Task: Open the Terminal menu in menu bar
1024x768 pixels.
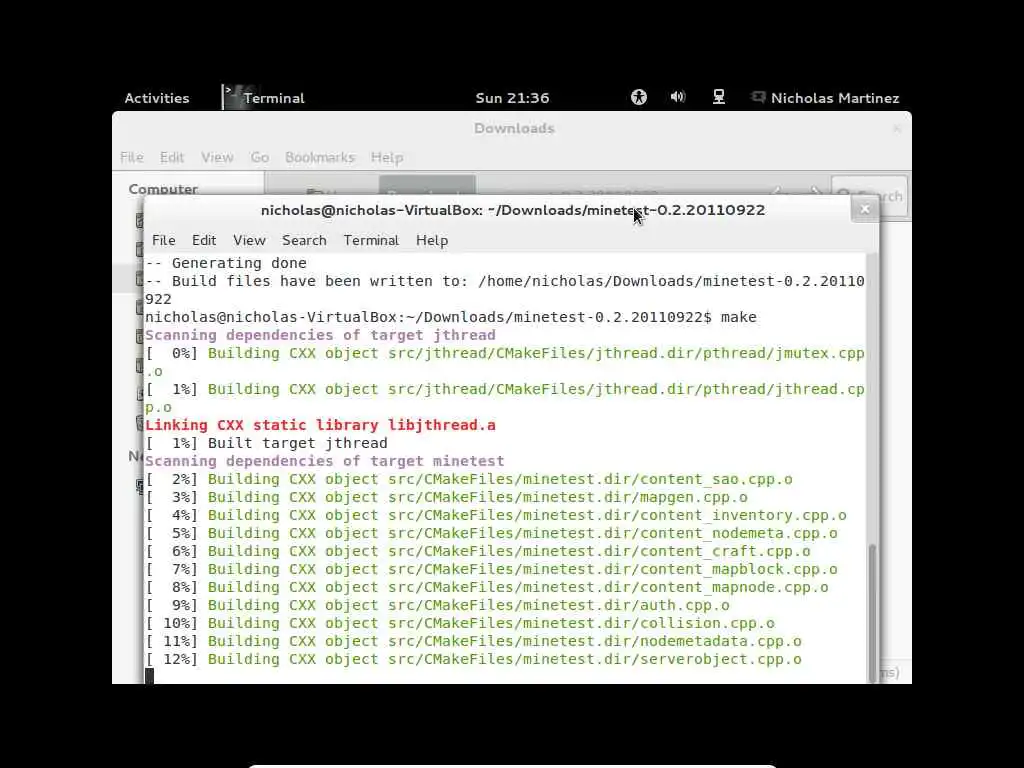Action: point(371,240)
